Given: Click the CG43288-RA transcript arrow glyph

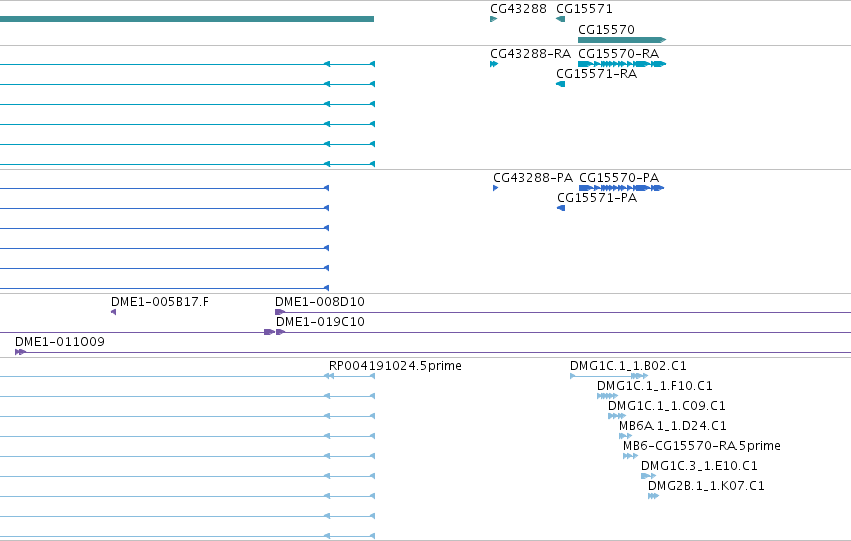Looking at the screenshot, I should point(494,64).
